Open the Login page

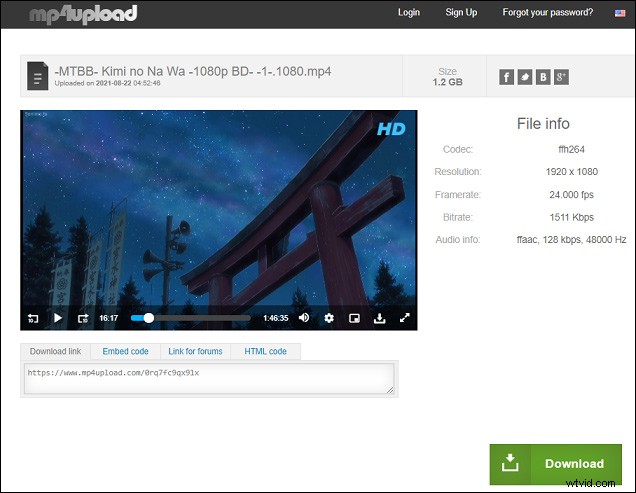408,13
